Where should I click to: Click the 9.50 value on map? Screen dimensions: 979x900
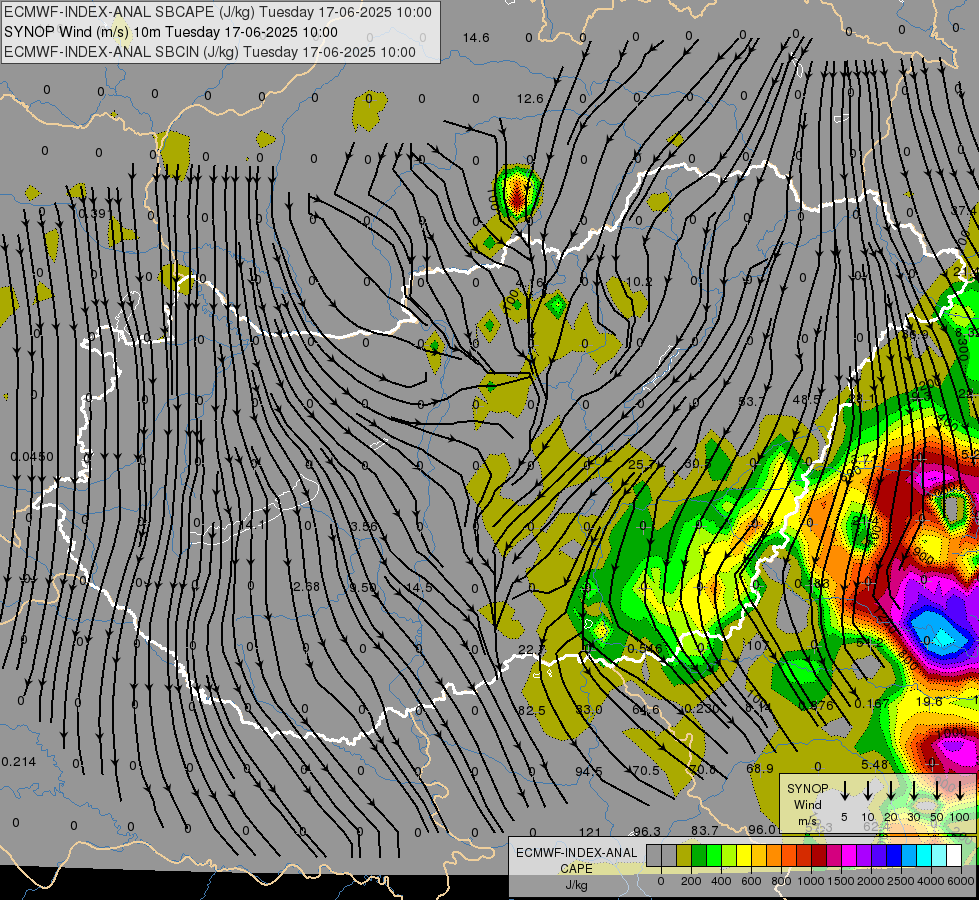pyautogui.click(x=363, y=588)
